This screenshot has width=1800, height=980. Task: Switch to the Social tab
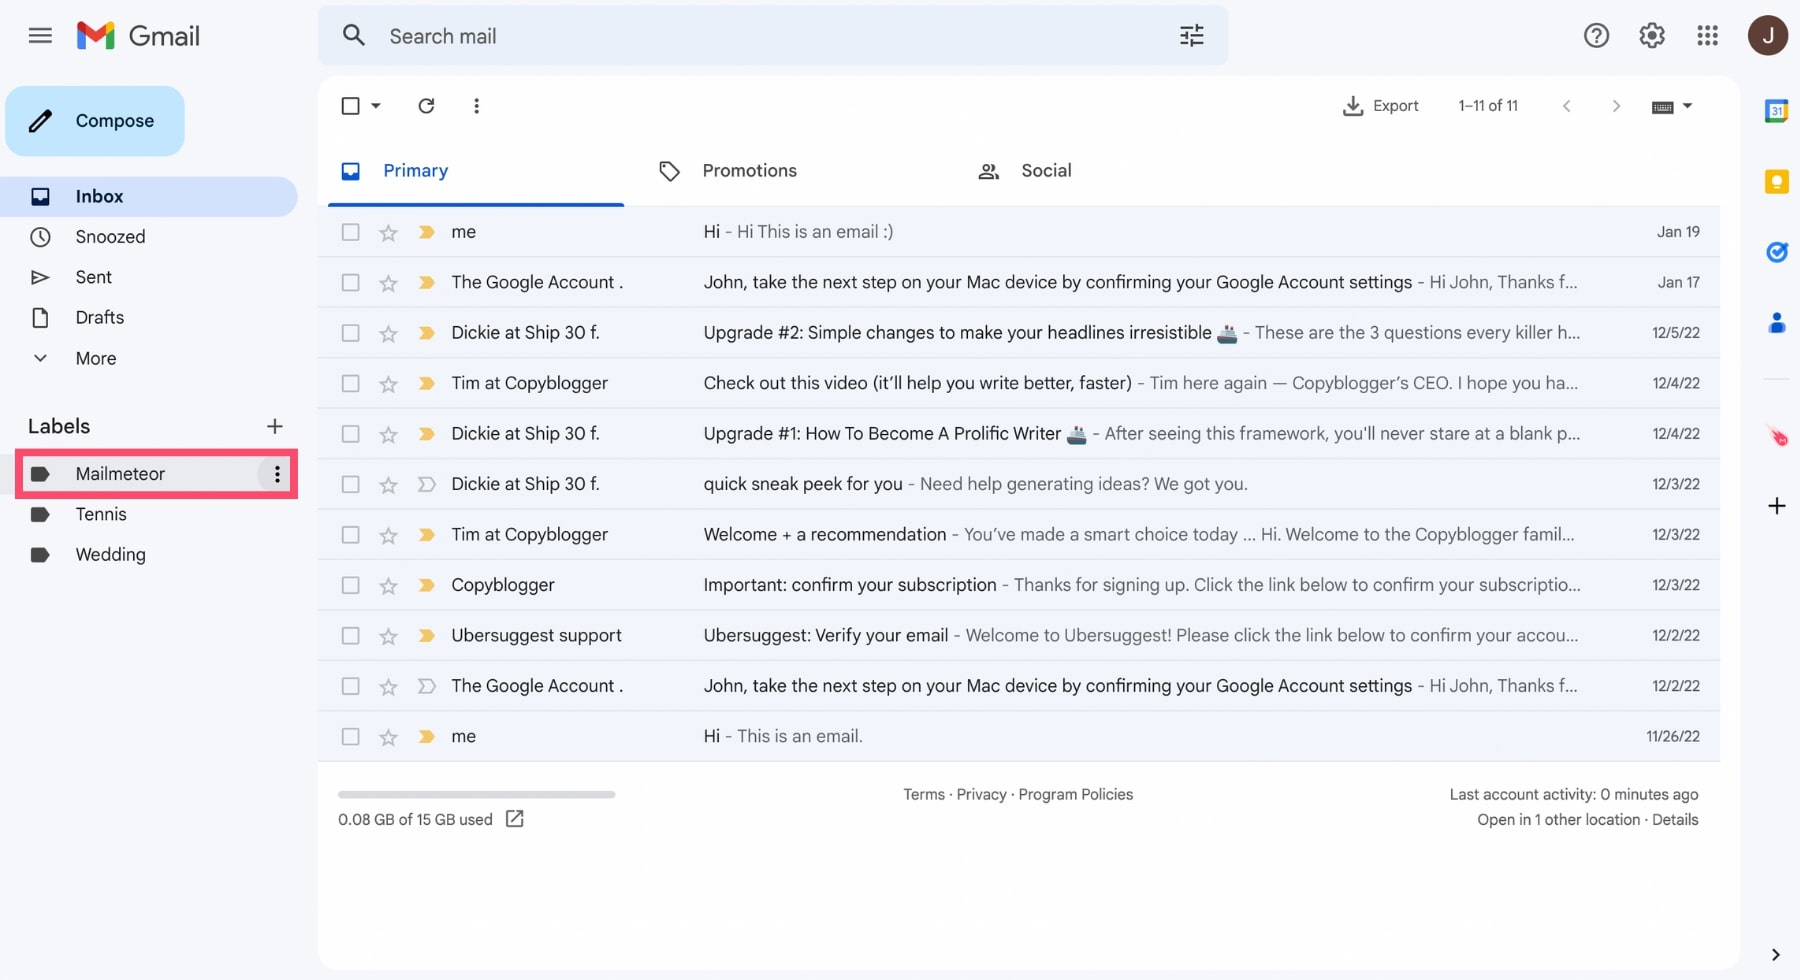pos(1045,171)
